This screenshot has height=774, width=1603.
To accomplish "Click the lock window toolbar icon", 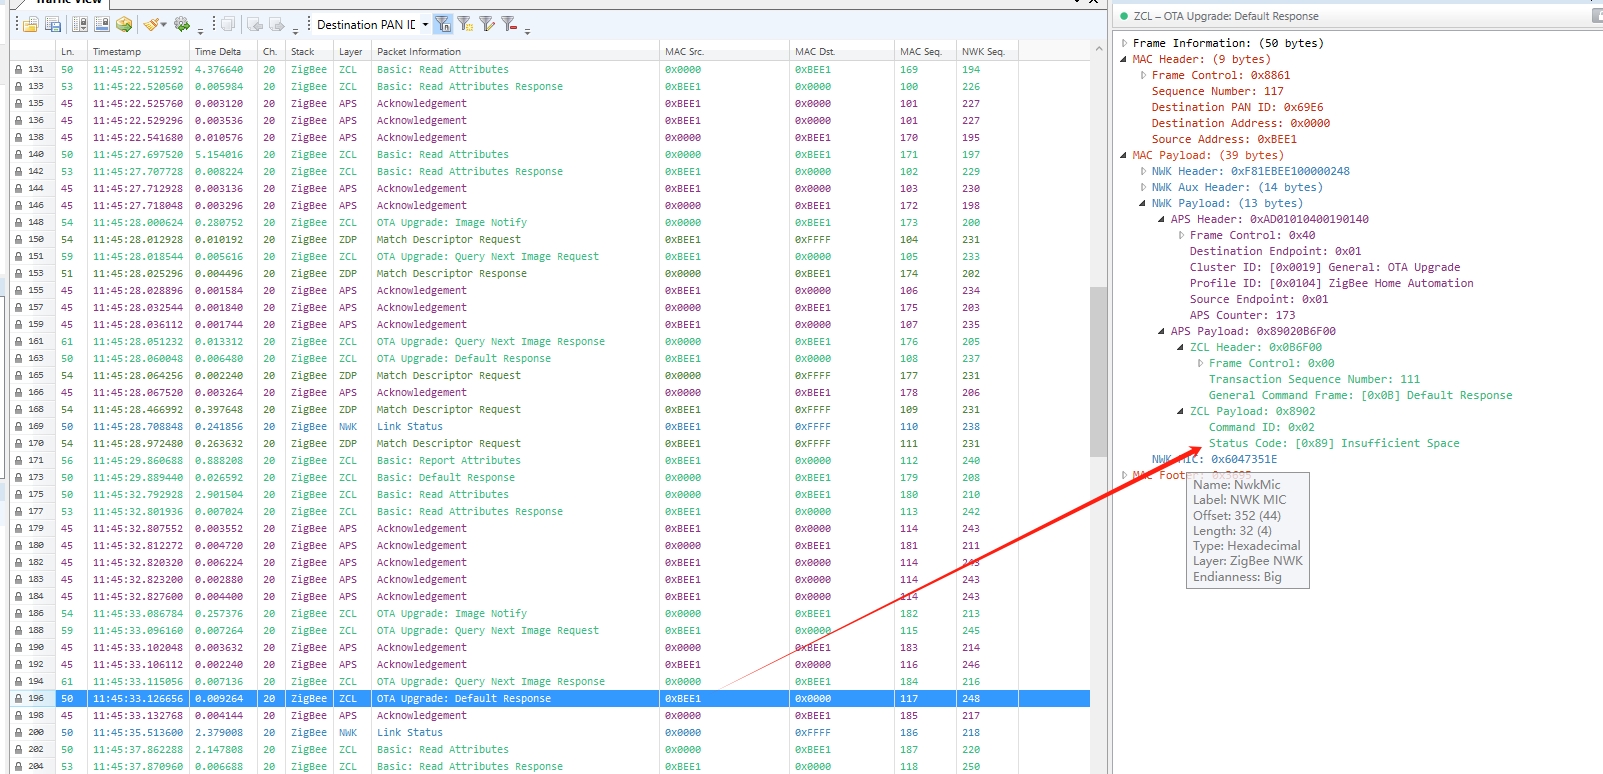I will (102, 24).
